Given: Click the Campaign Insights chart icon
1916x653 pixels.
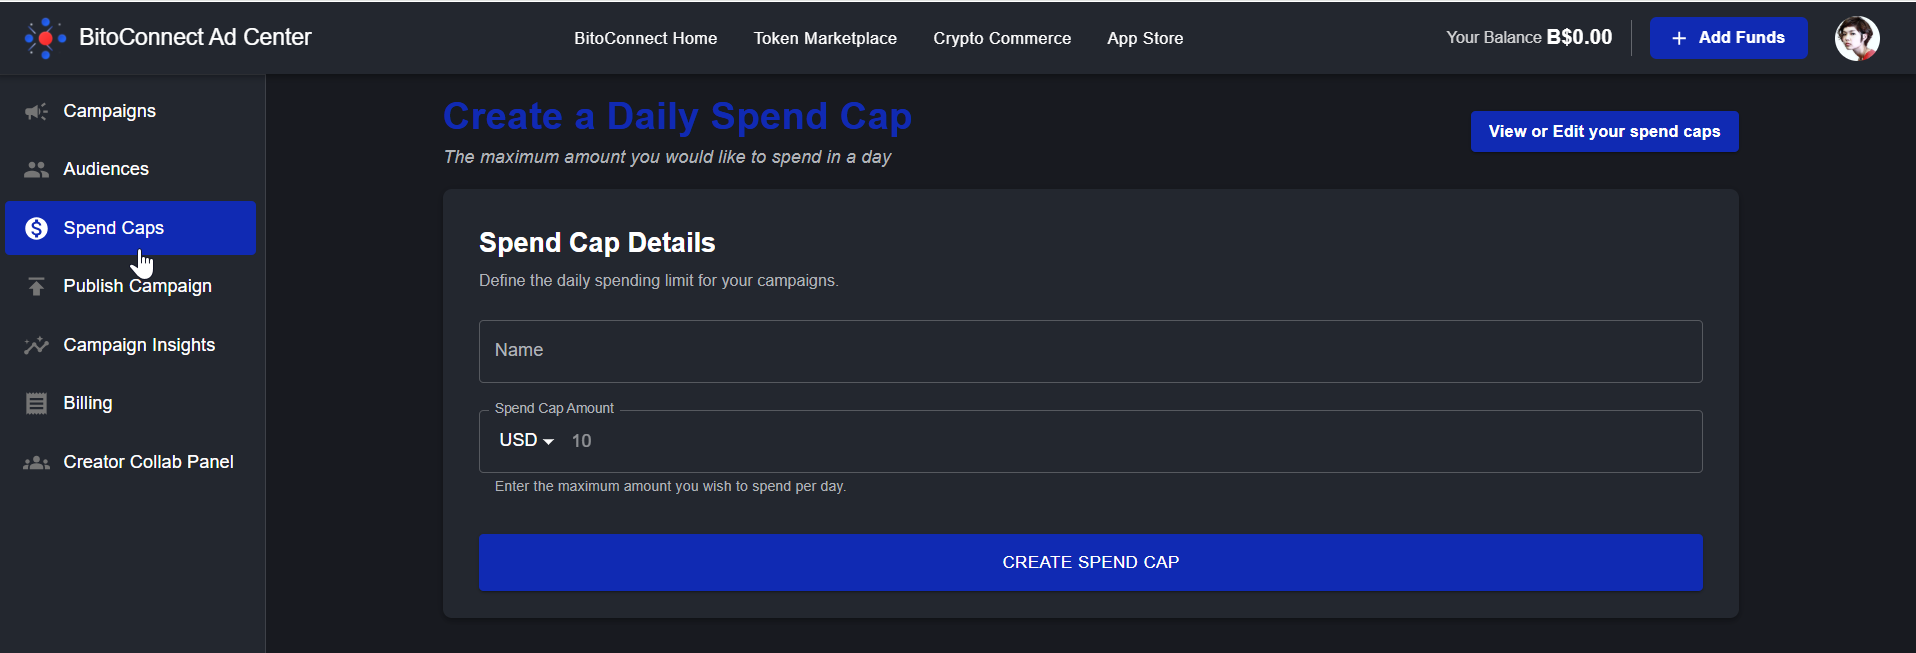Looking at the screenshot, I should pos(37,345).
